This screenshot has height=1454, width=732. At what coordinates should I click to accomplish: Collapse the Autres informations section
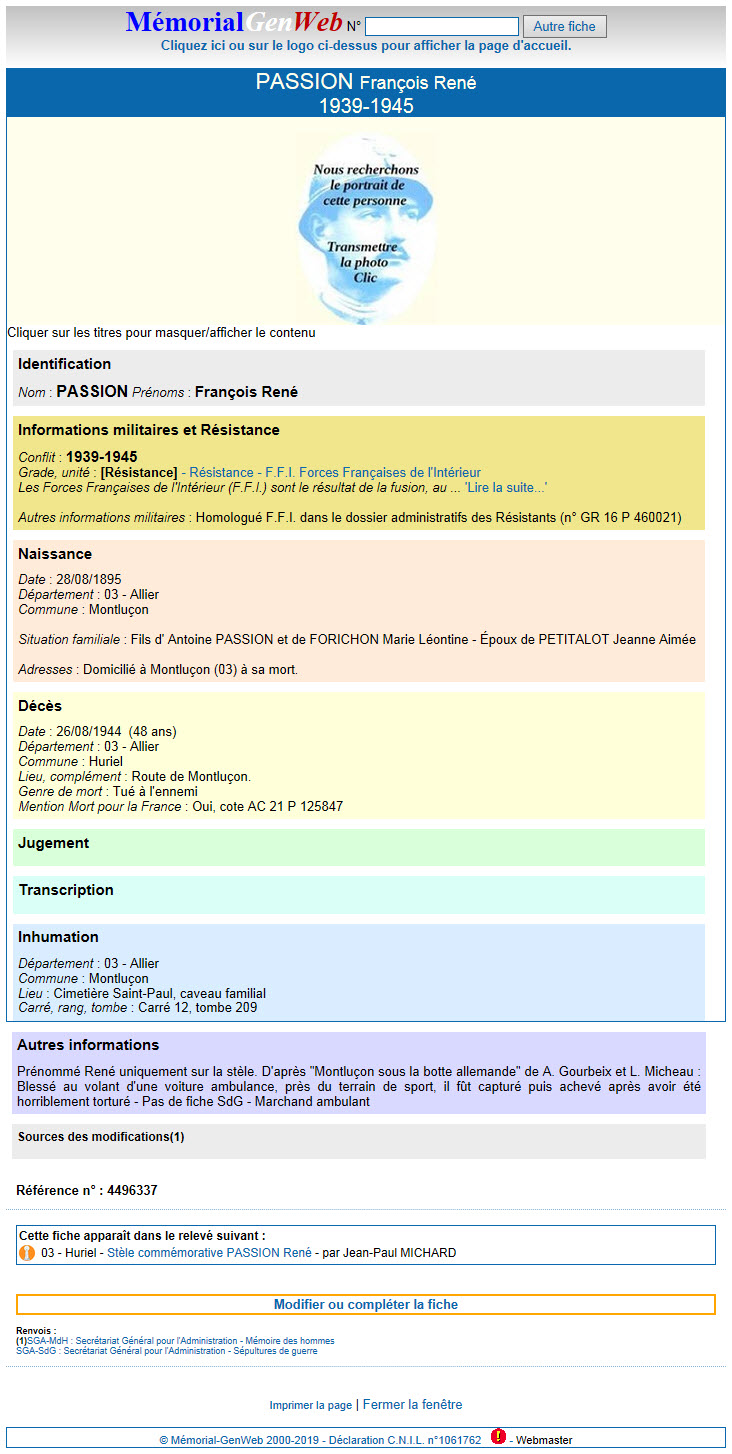point(88,1045)
